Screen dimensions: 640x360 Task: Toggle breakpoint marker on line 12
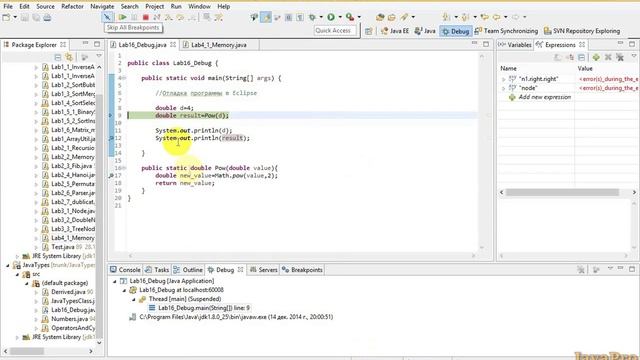coord(111,138)
